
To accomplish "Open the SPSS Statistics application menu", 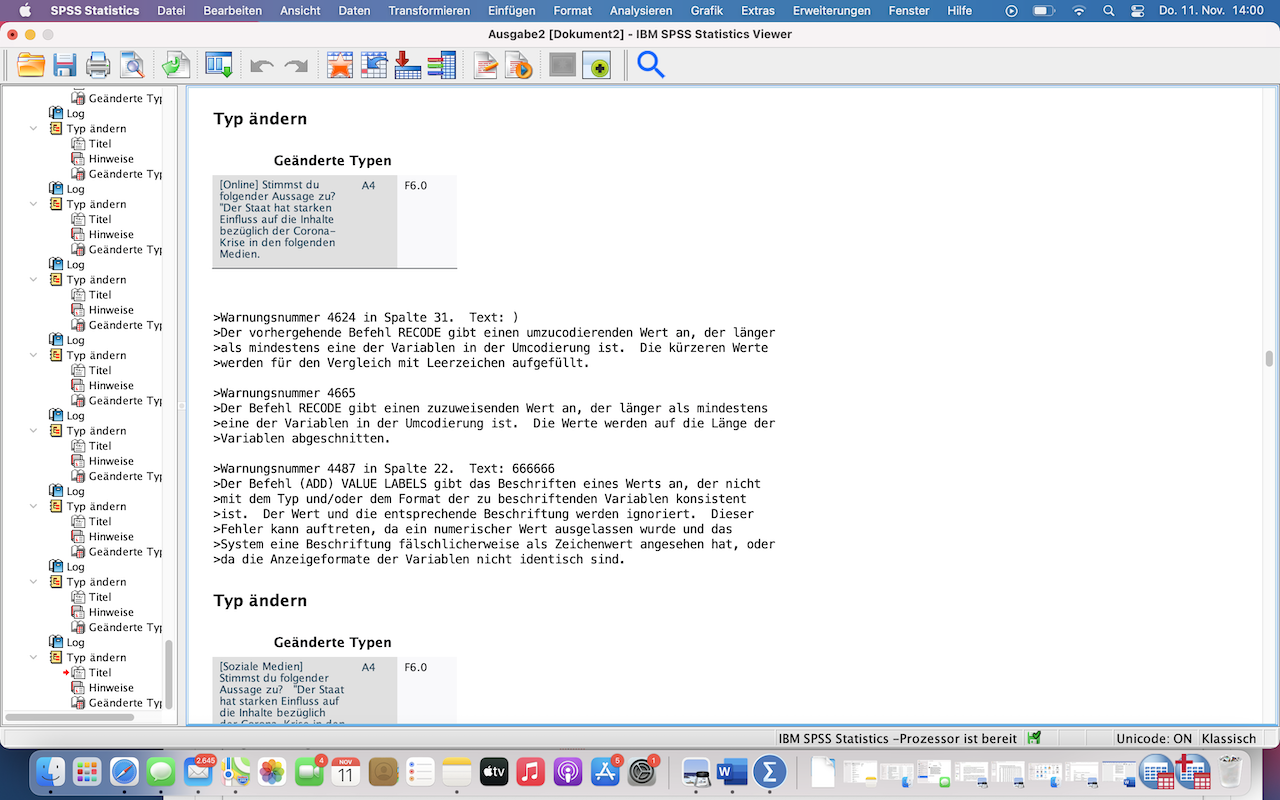I will coord(95,11).
